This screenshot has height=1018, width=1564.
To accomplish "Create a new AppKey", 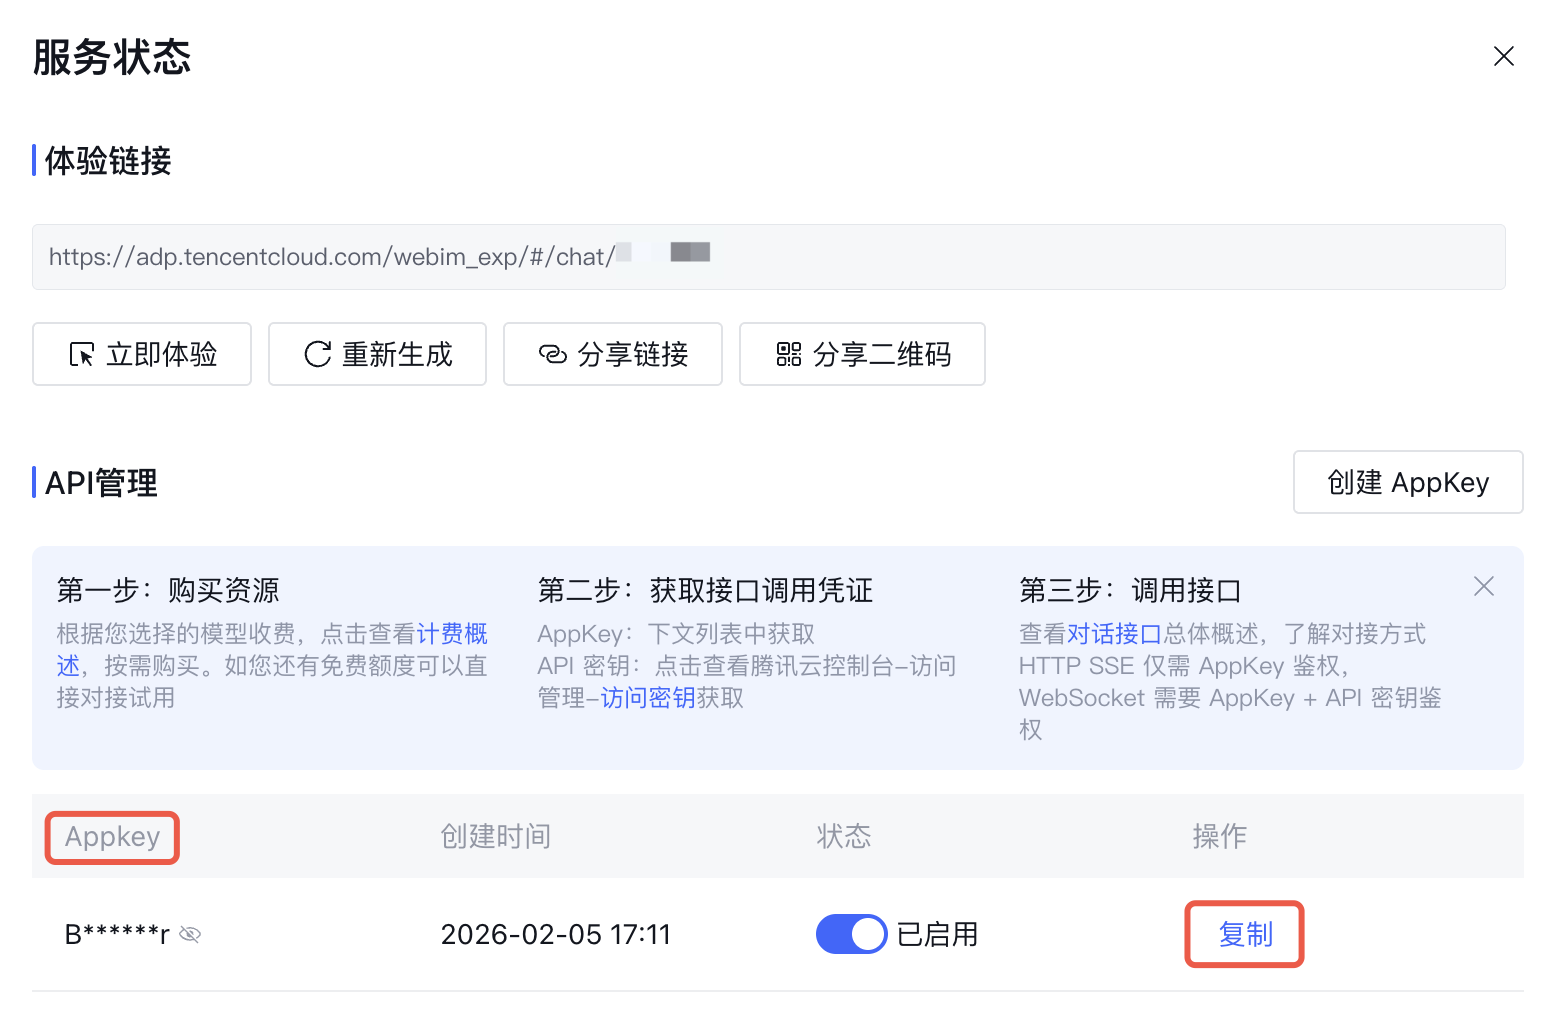I will [x=1408, y=482].
